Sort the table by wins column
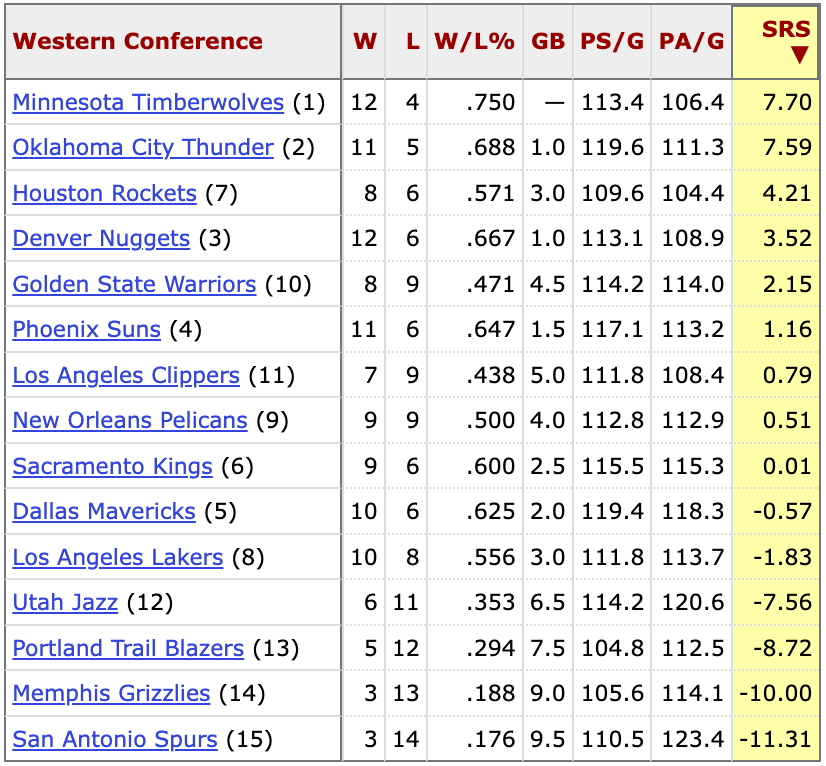The height and width of the screenshot is (766, 826). coord(364,42)
